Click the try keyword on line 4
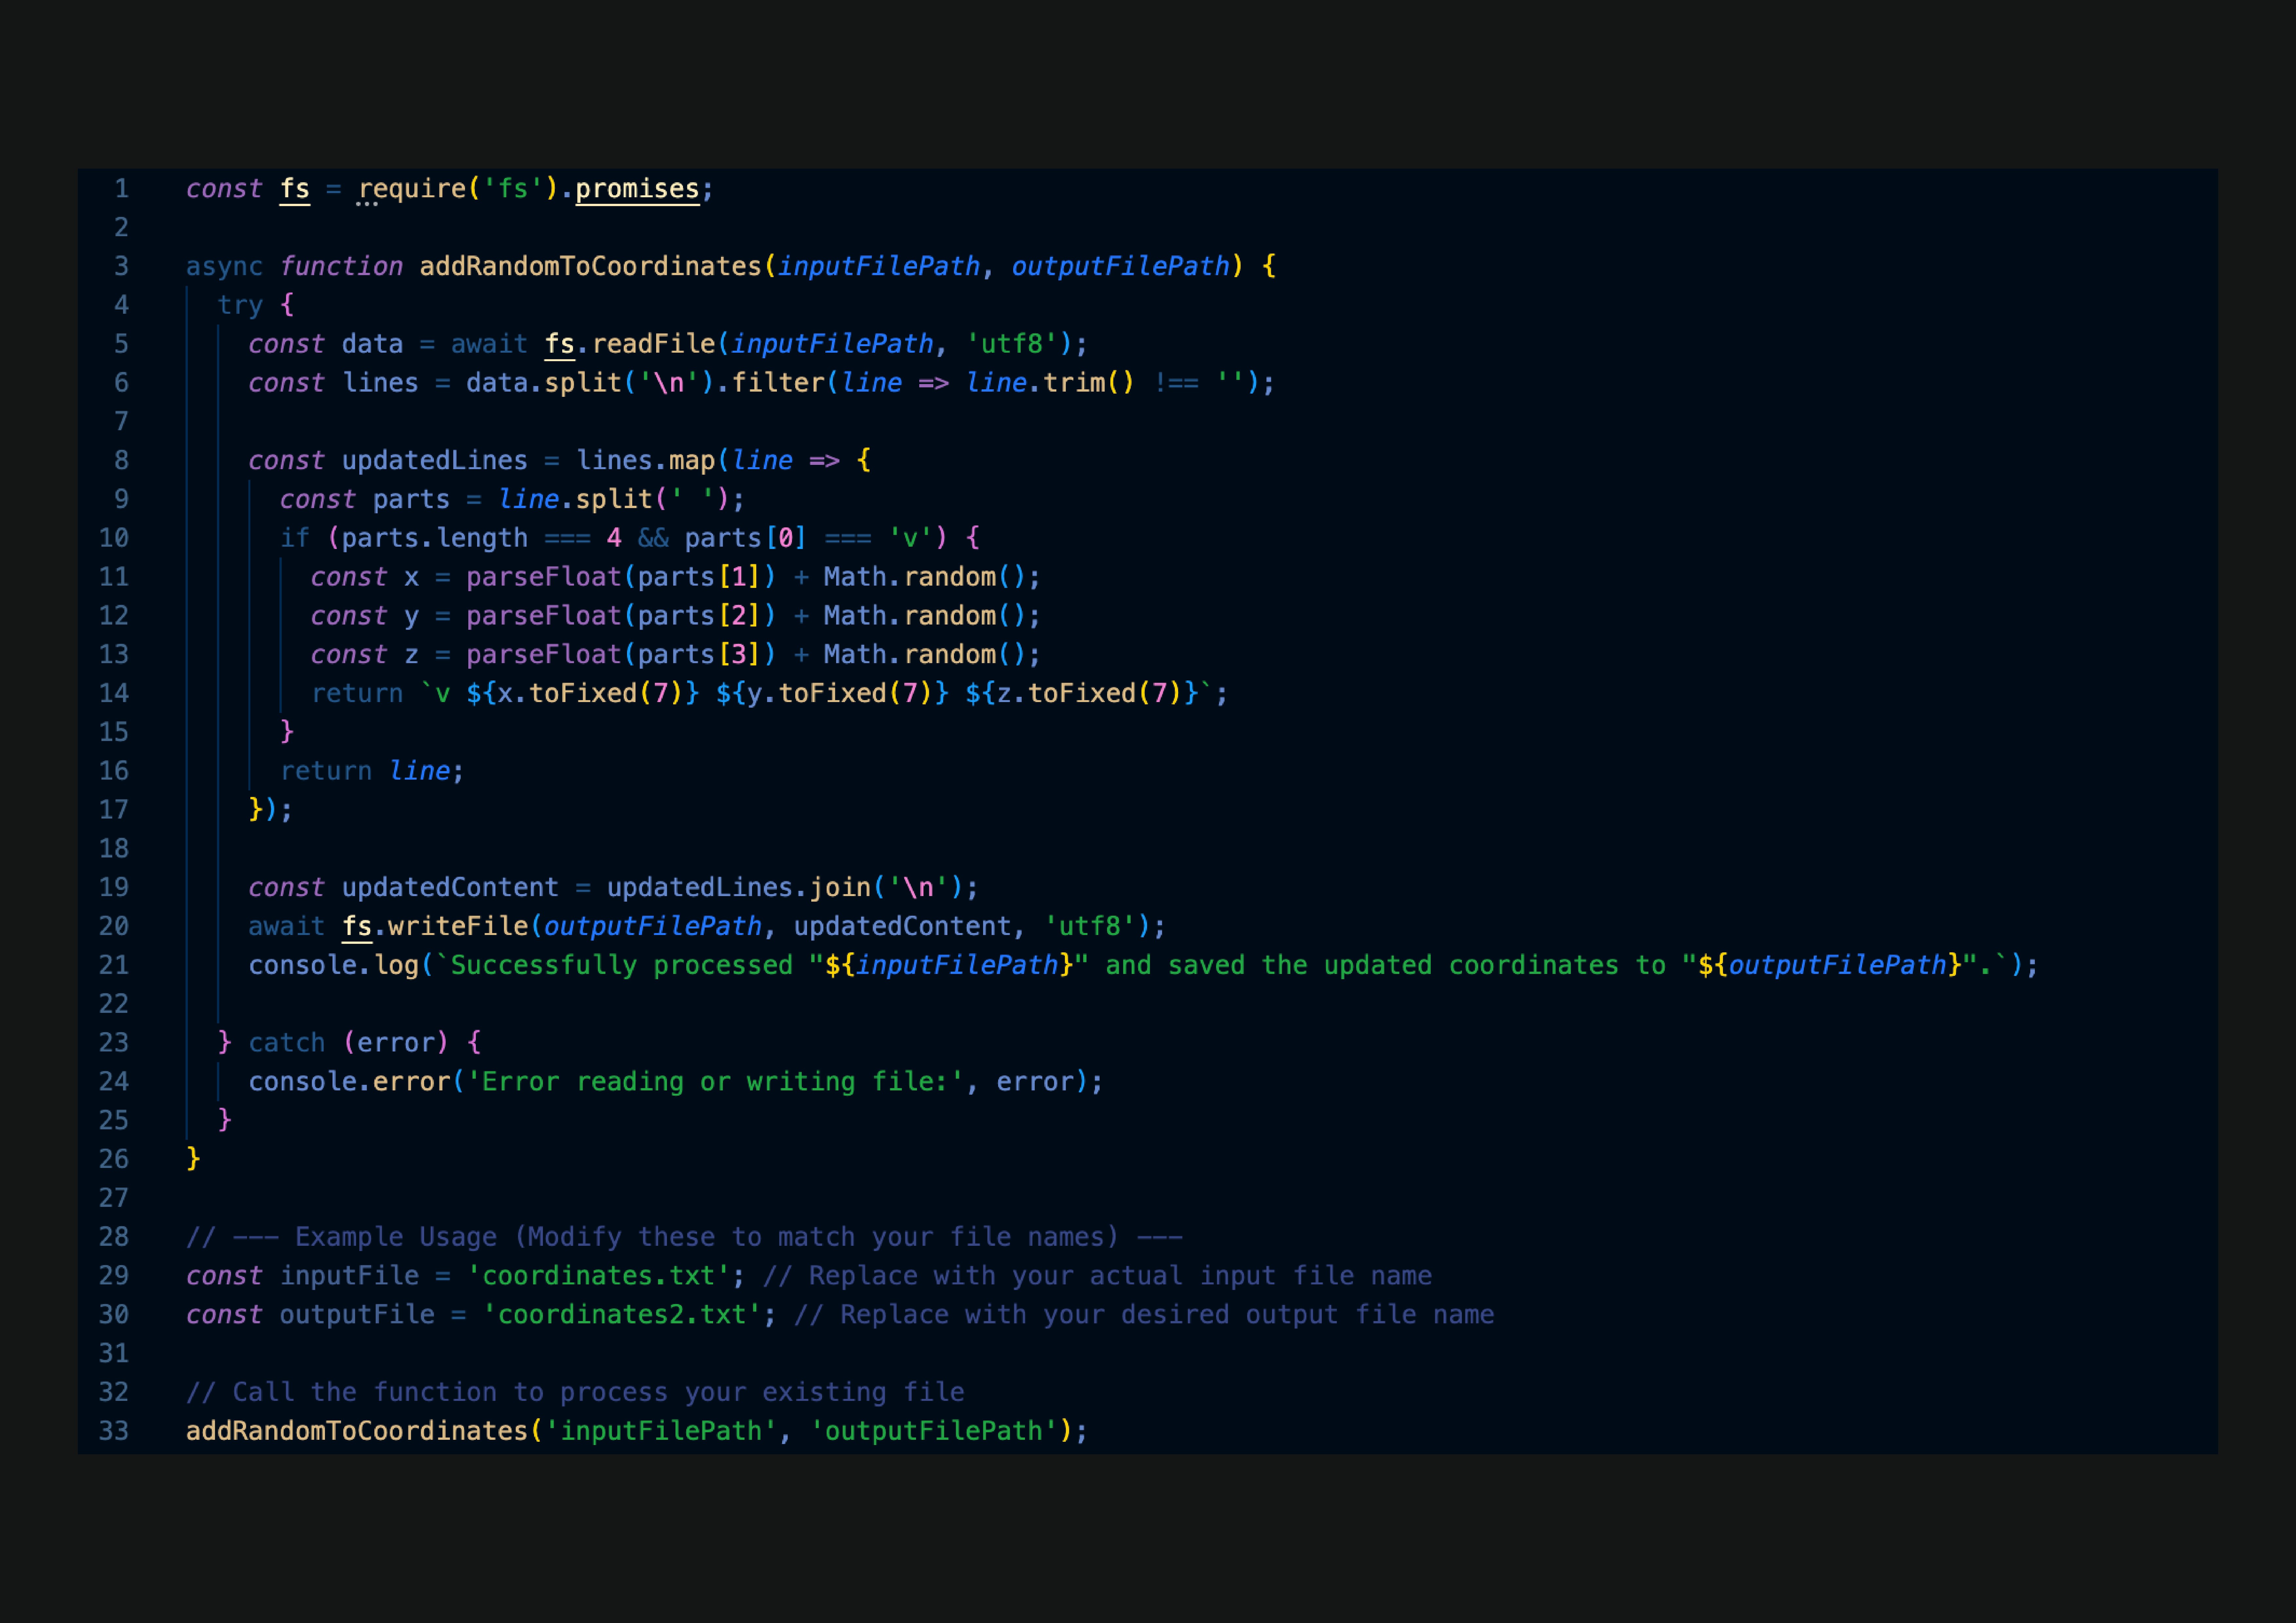 click(x=240, y=305)
